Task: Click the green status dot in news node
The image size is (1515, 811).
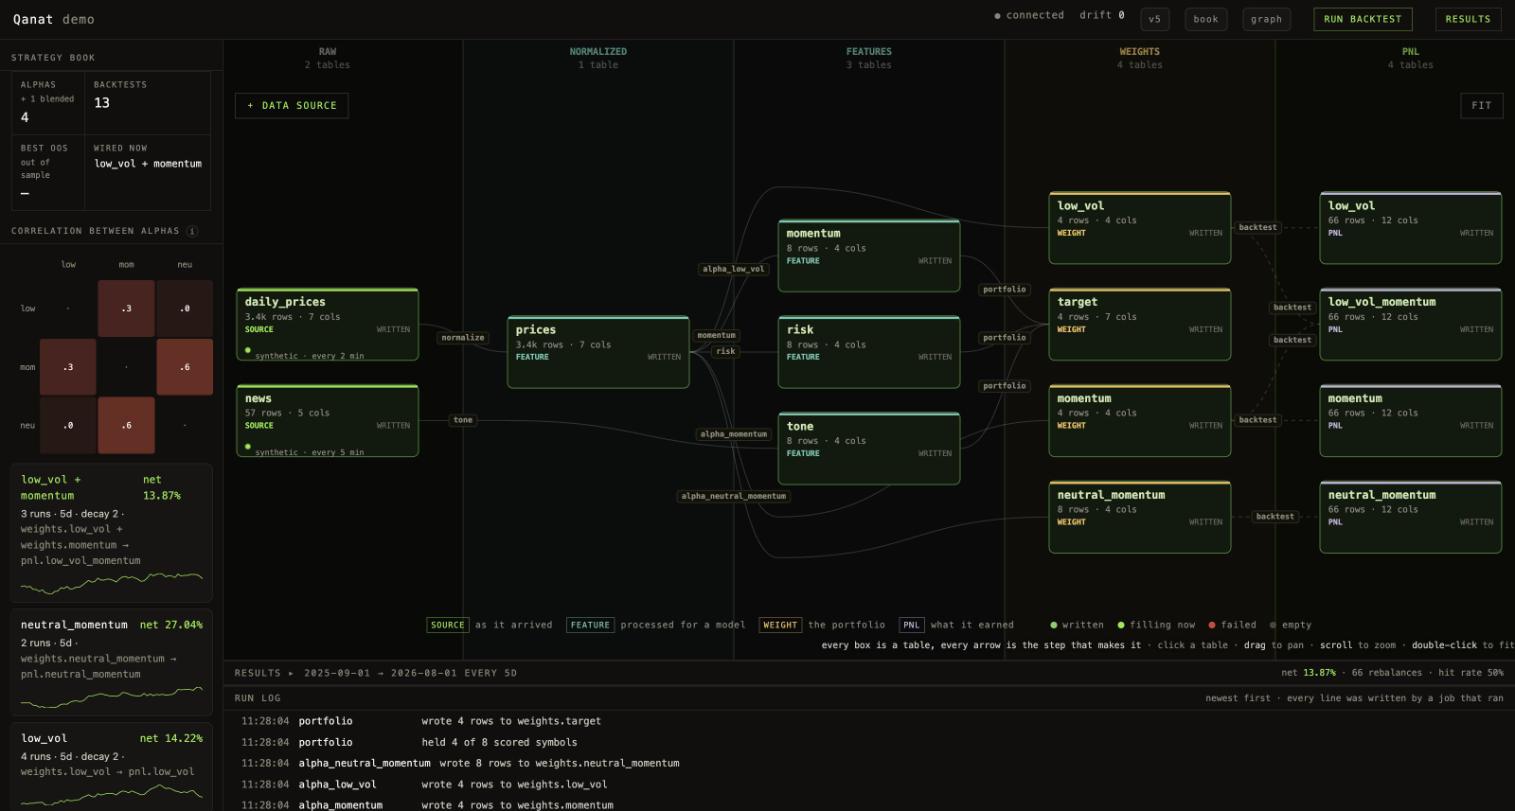Action: point(248,447)
